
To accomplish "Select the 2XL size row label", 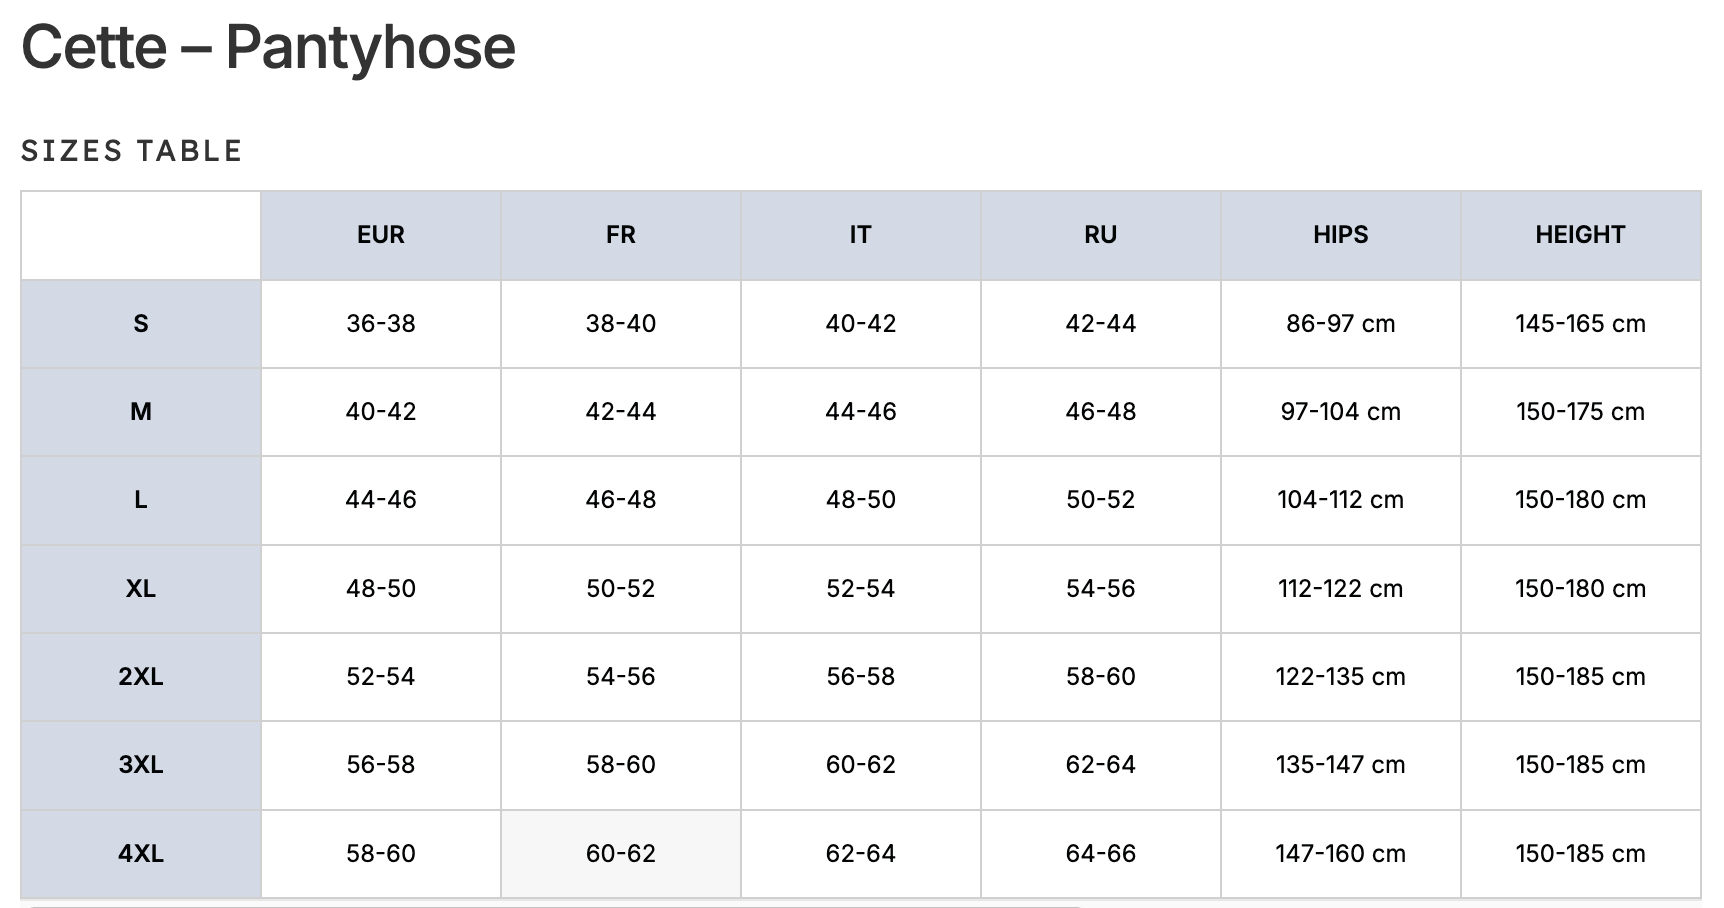I will (141, 677).
